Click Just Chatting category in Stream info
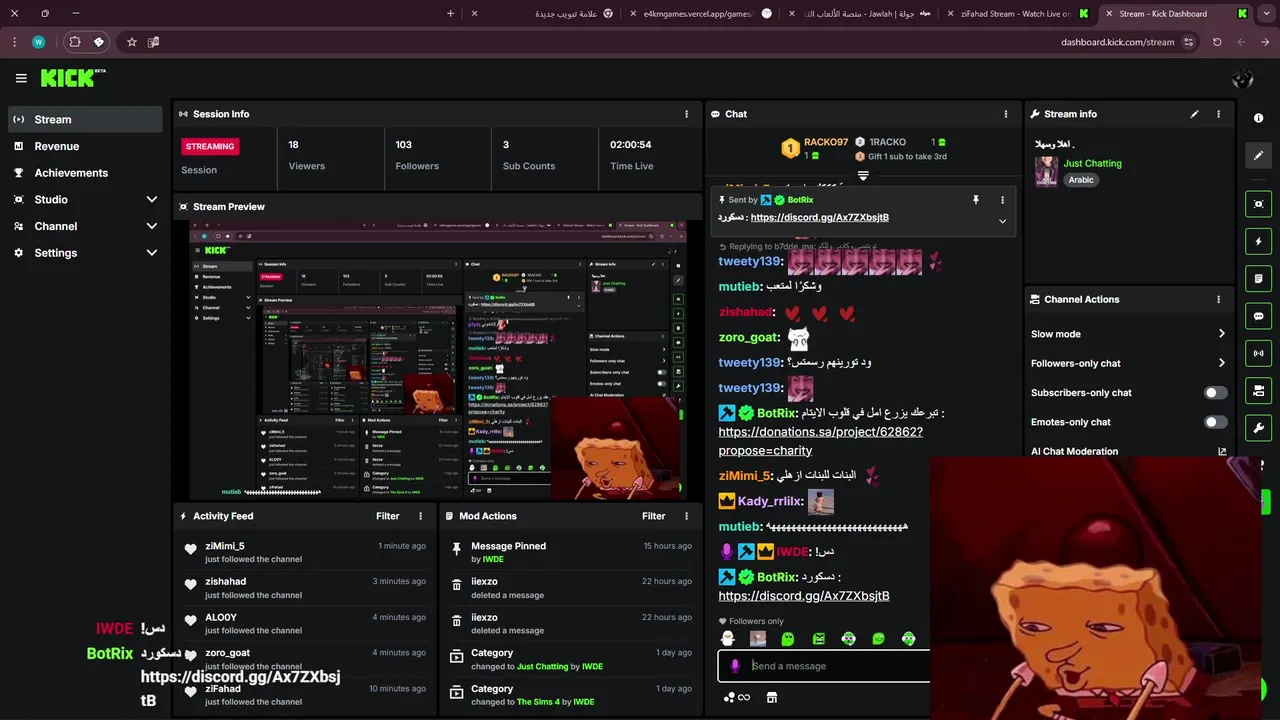The image size is (1280, 720). click(x=1092, y=163)
